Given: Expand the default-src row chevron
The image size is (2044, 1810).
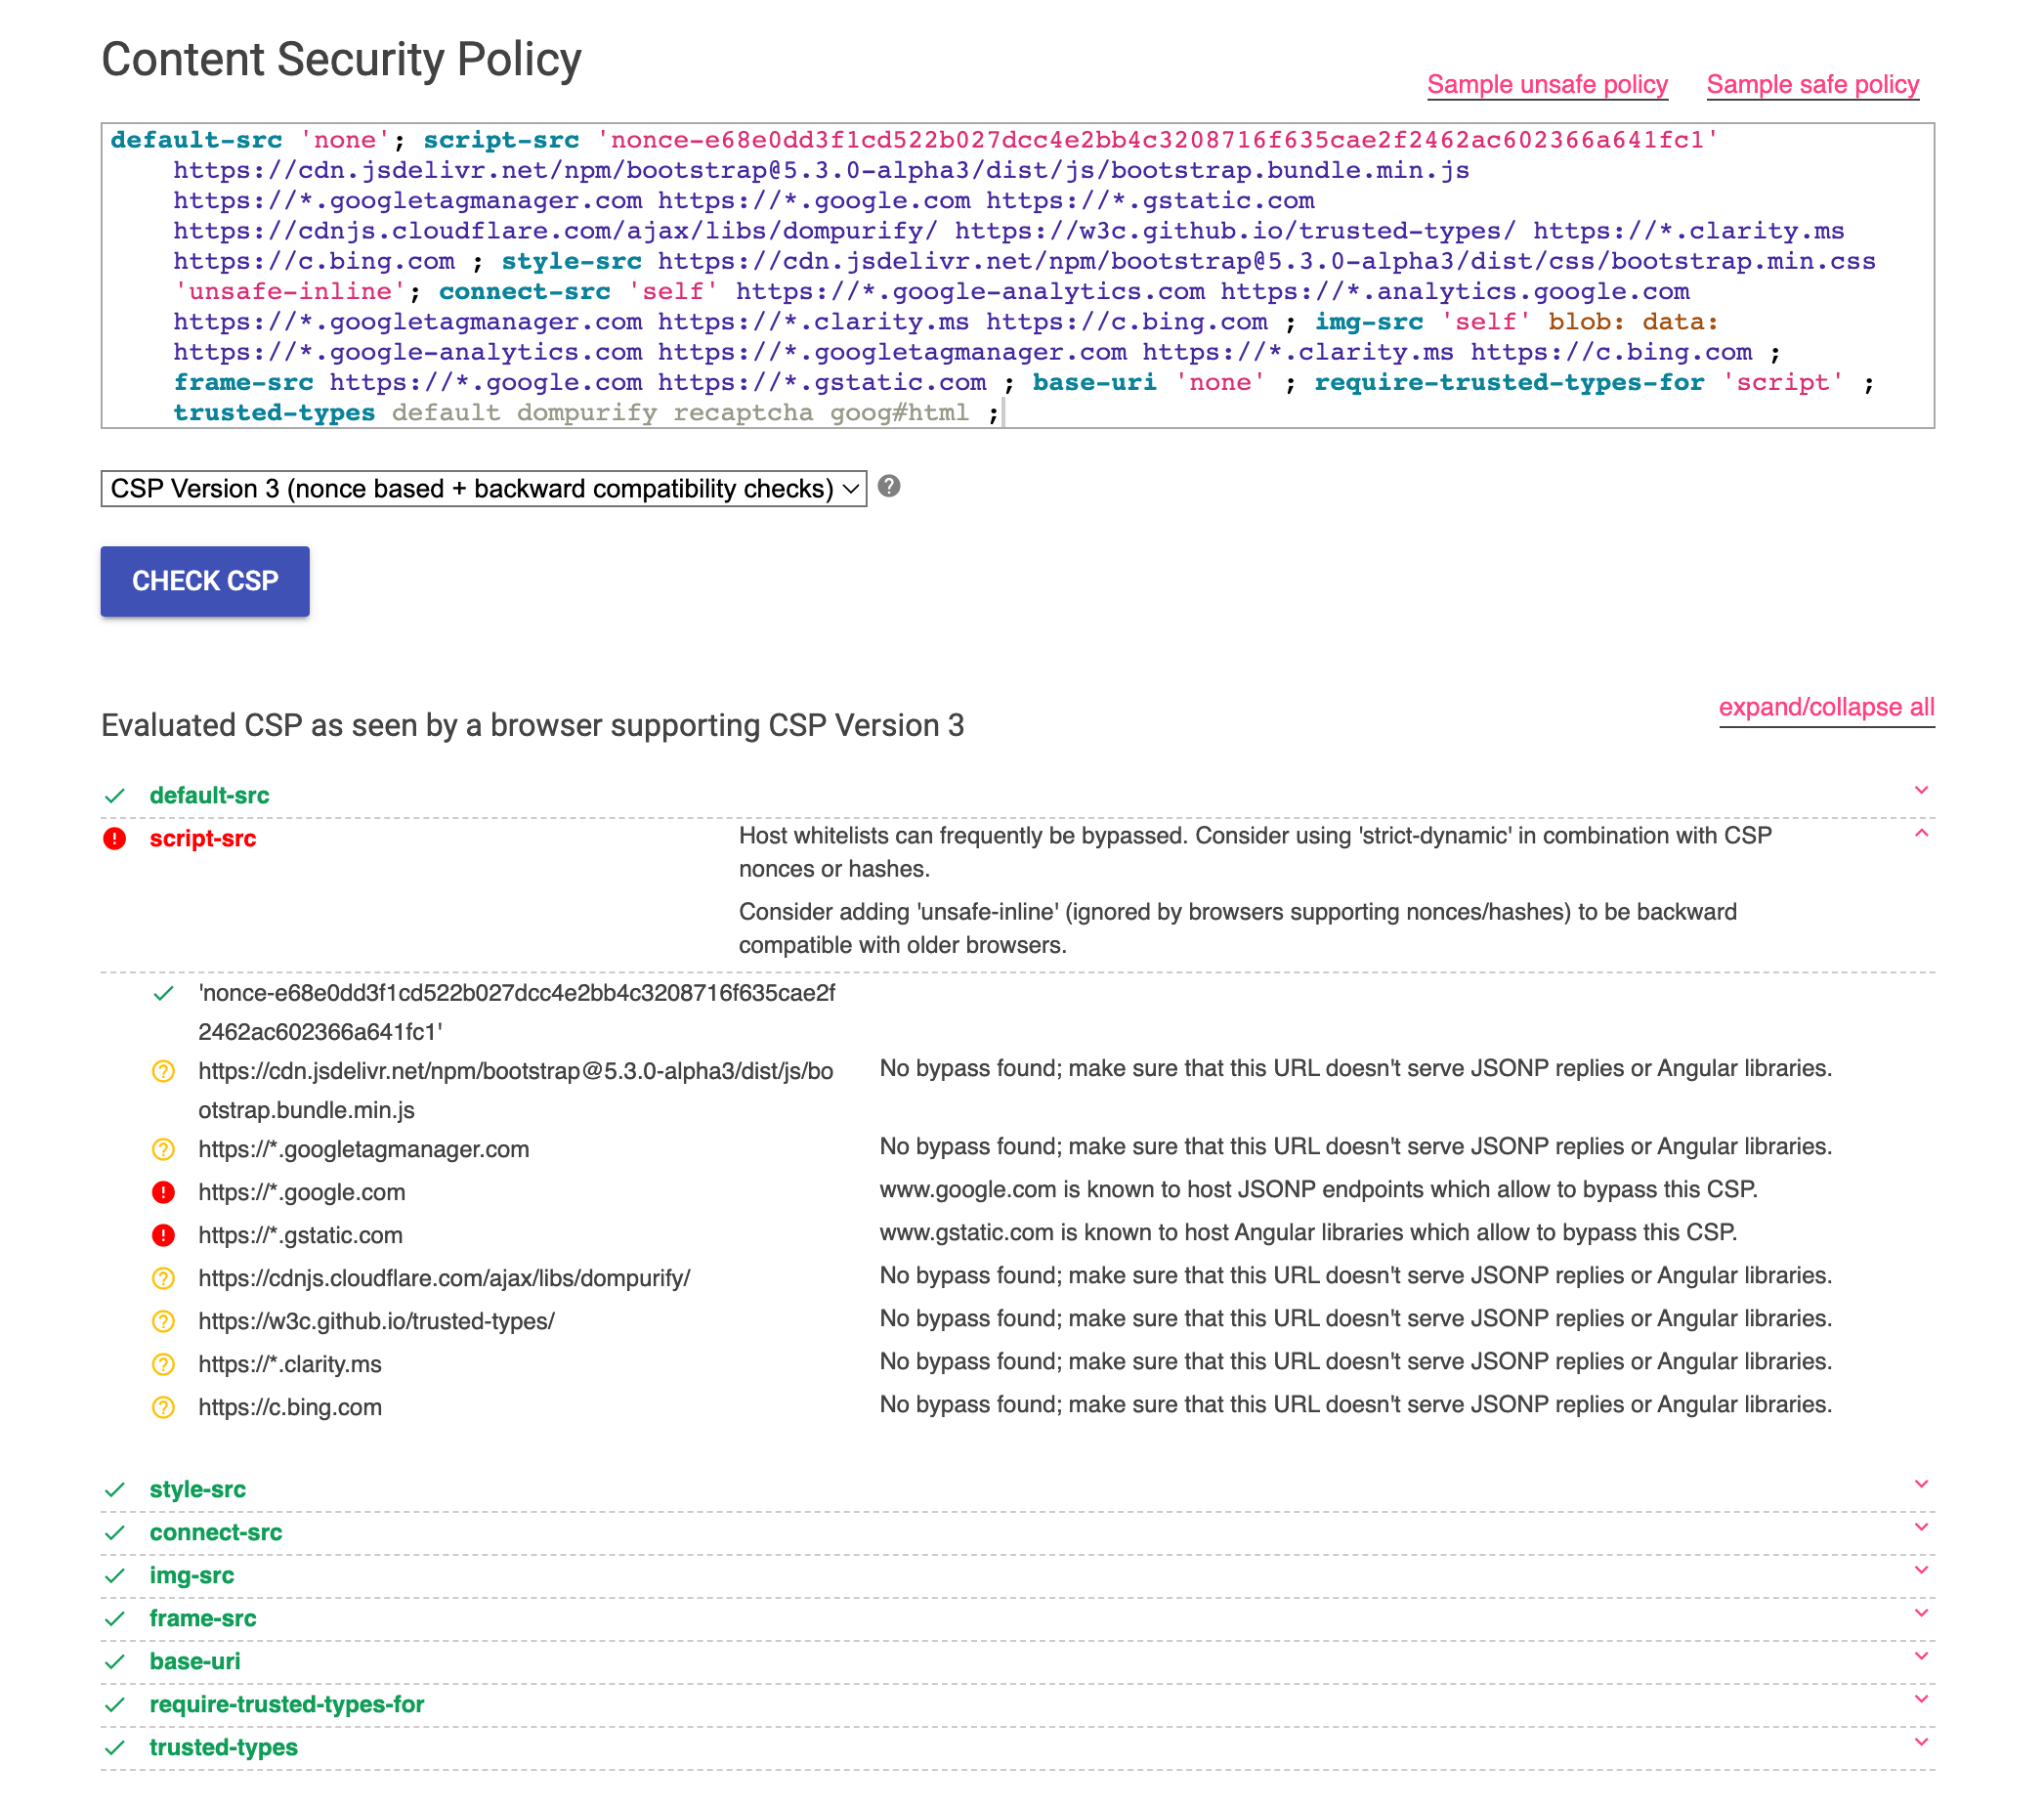Looking at the screenshot, I should [x=1921, y=790].
